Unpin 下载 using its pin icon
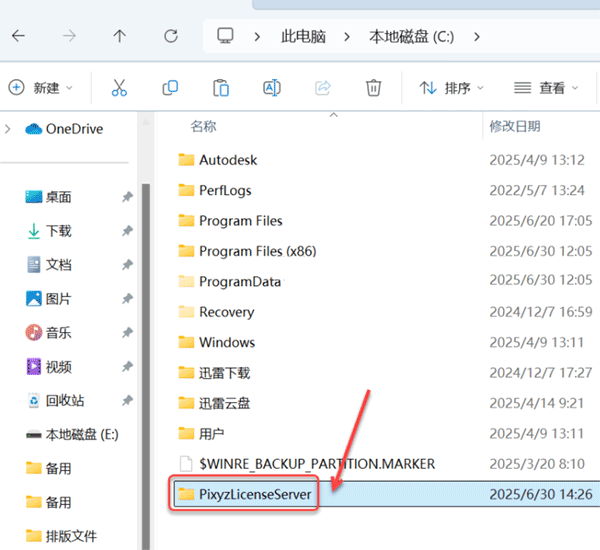Image resolution: width=600 pixels, height=550 pixels. (127, 230)
